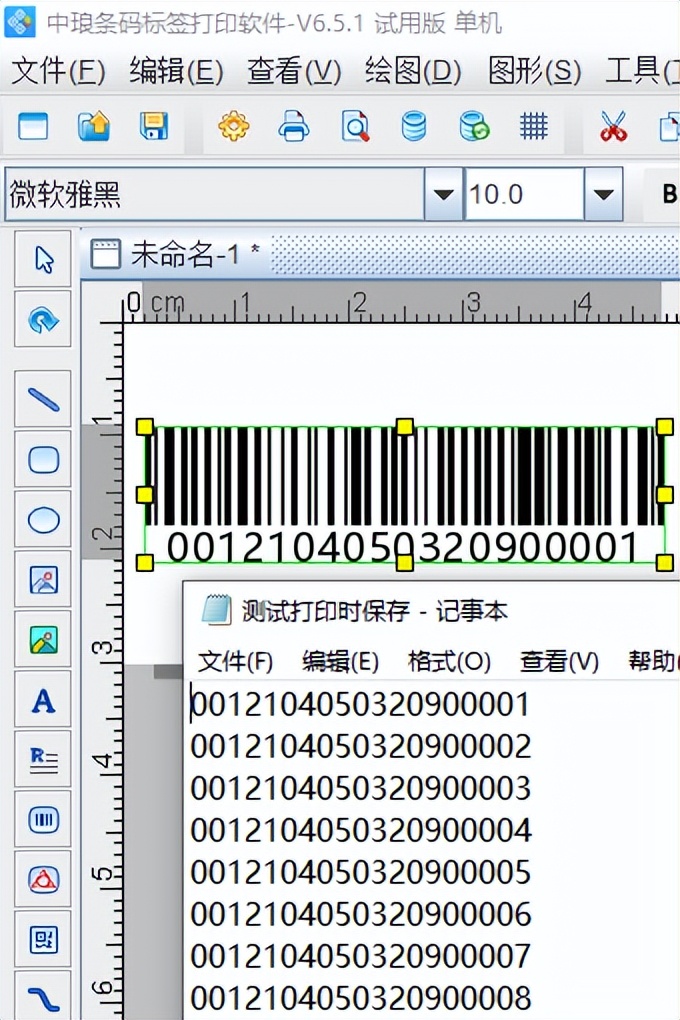Screen dimensions: 680x1020
Task: Open the 编辑(E) menu in main window
Action: click(176, 71)
